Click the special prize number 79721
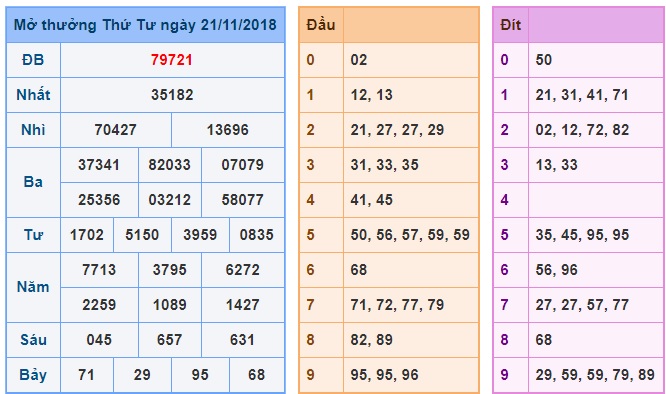Screen dimensions: 666x394 172,60
